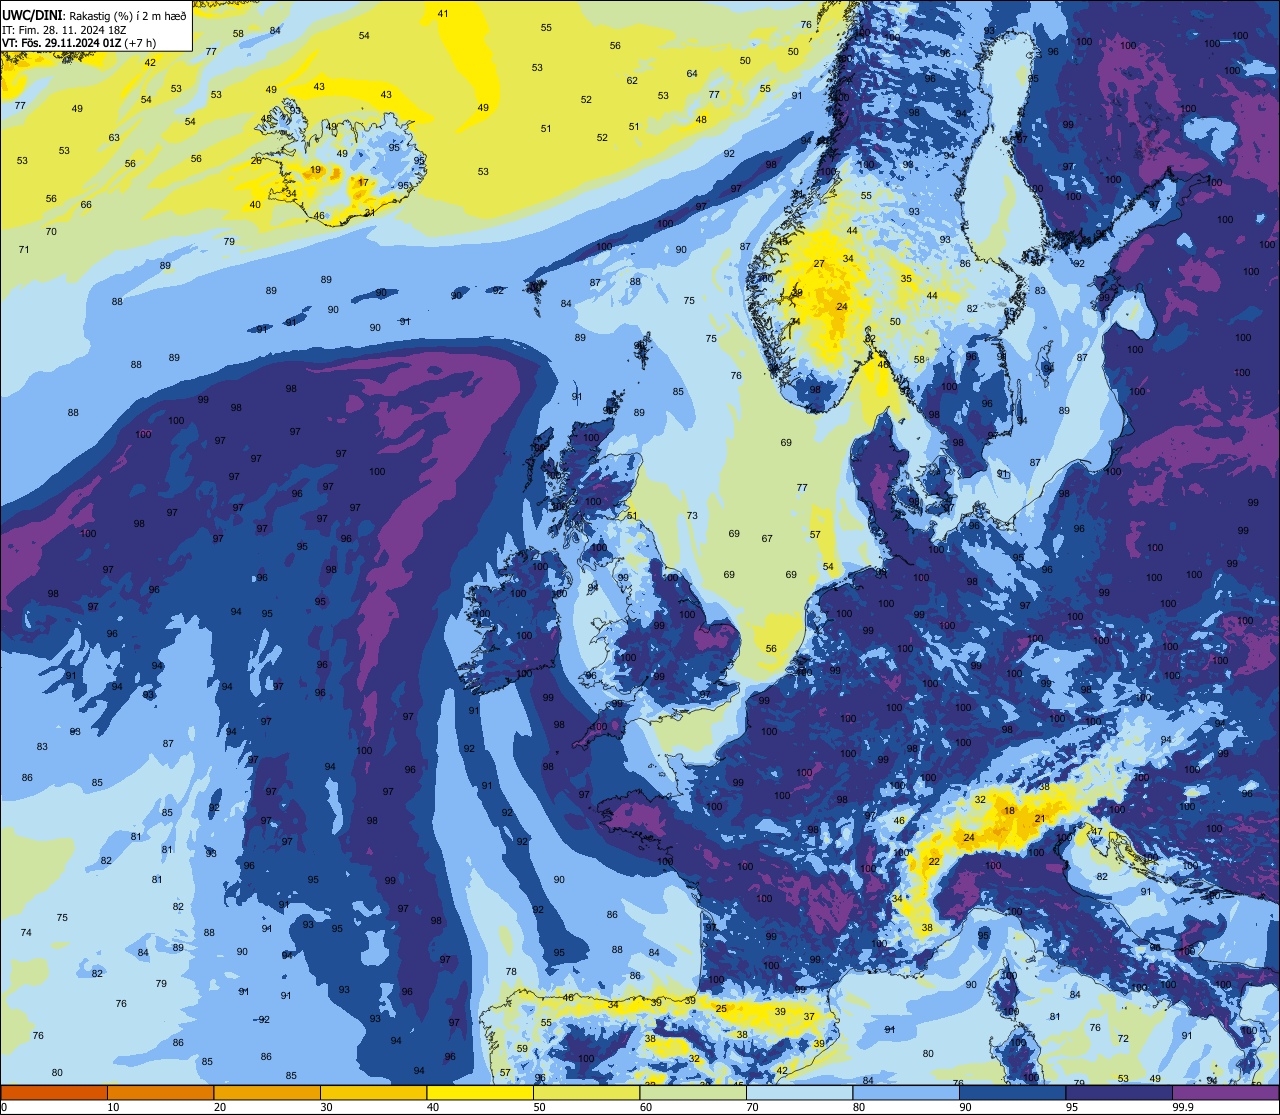Screen dimensions: 1280x1115
Task: Pick the bright yellow 40–50 legend segment
Action: coord(480,1092)
